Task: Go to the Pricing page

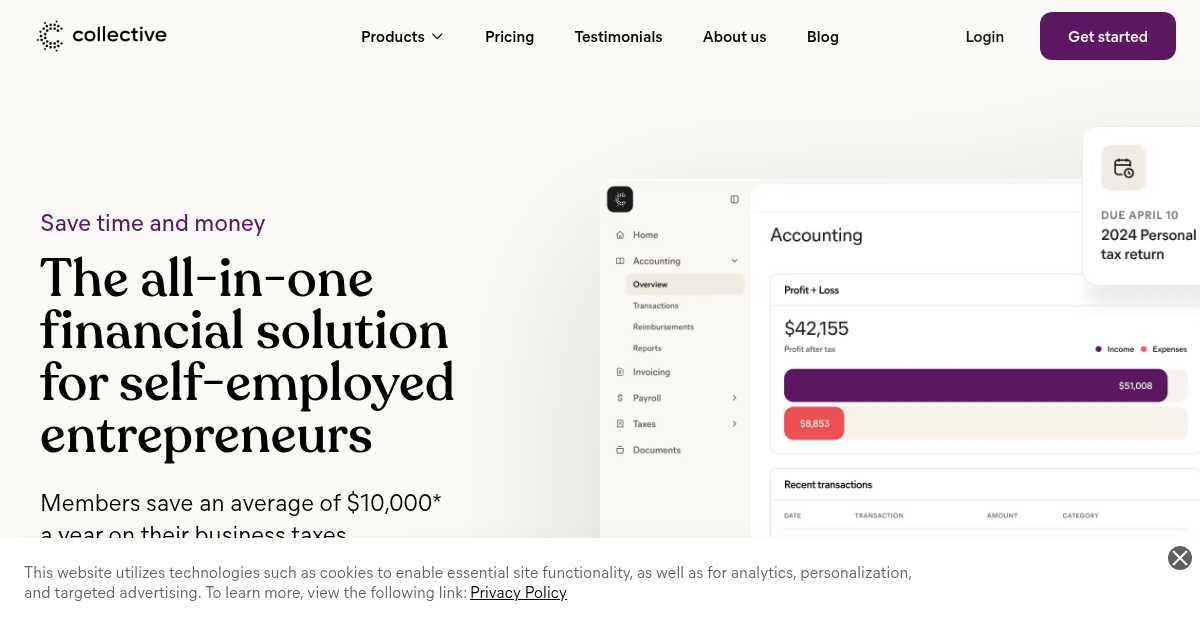Action: click(509, 37)
